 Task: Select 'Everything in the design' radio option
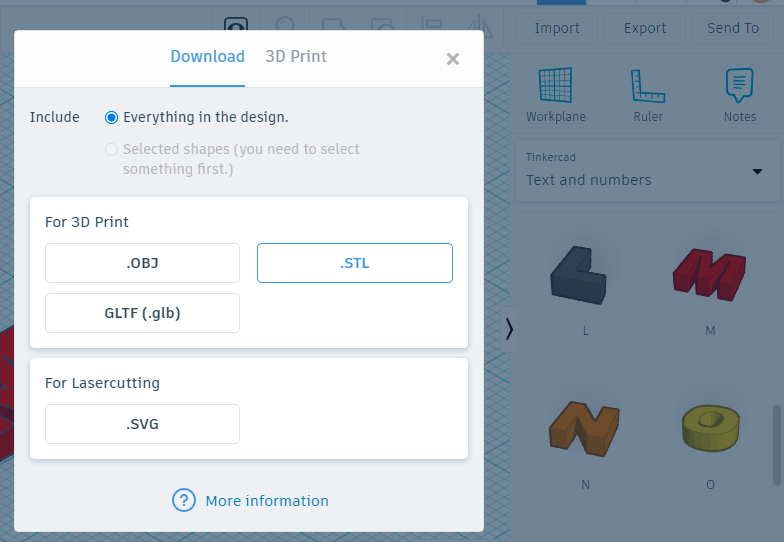pos(112,117)
